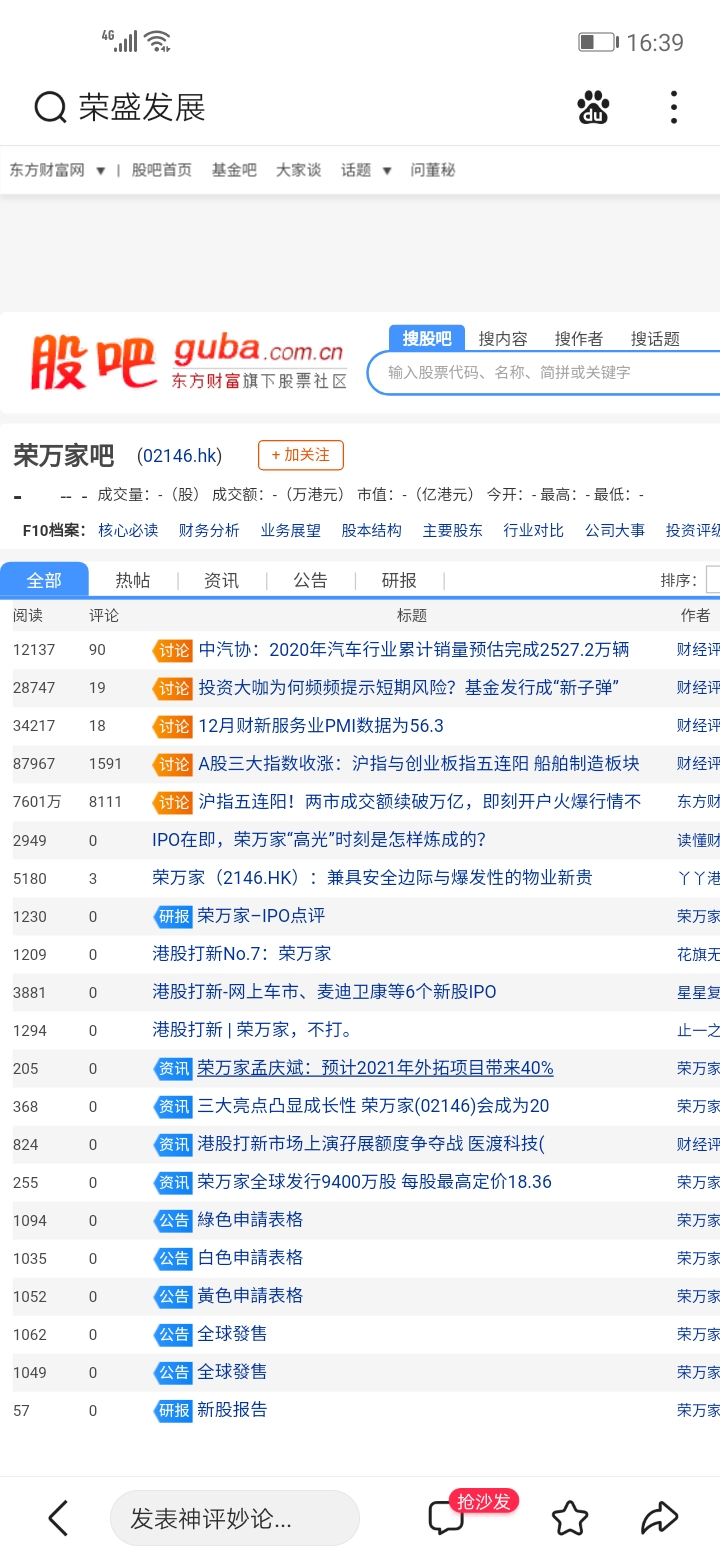
Task: Tap the 发表神评妙论 comment field
Action: (x=234, y=1518)
